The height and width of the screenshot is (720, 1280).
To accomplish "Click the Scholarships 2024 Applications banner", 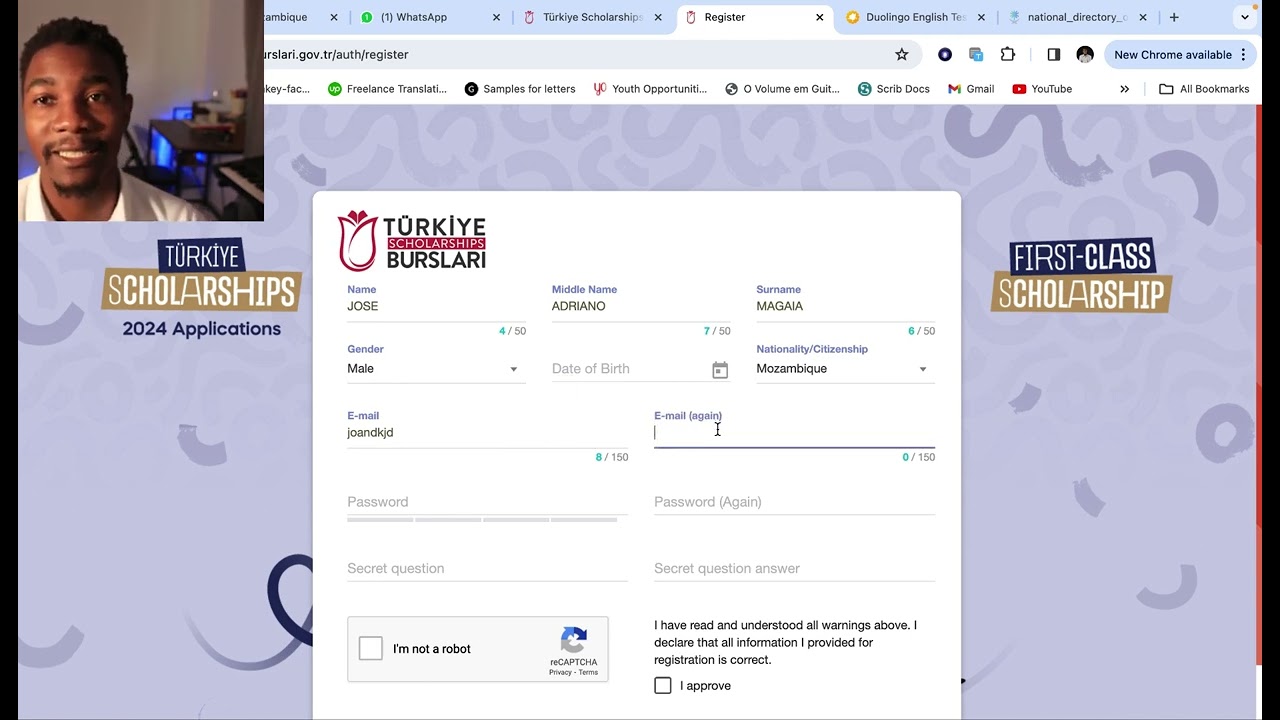I will (x=201, y=289).
